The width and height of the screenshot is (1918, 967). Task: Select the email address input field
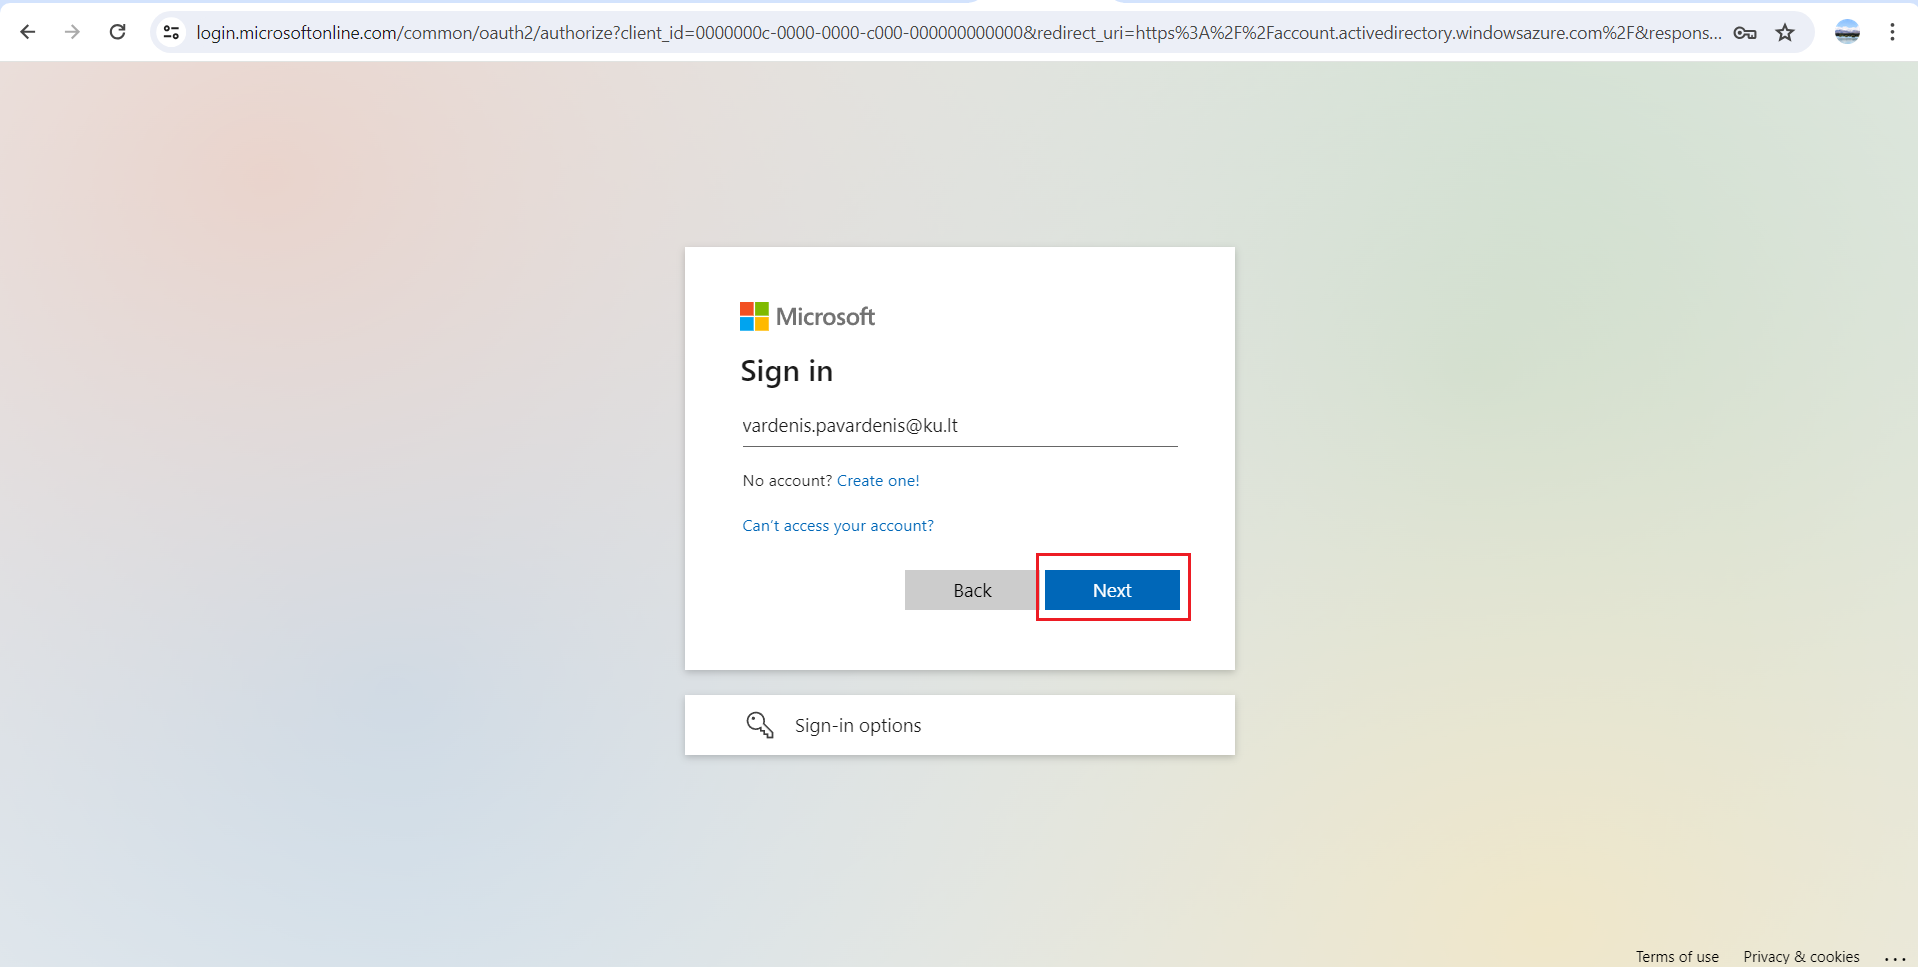point(959,425)
